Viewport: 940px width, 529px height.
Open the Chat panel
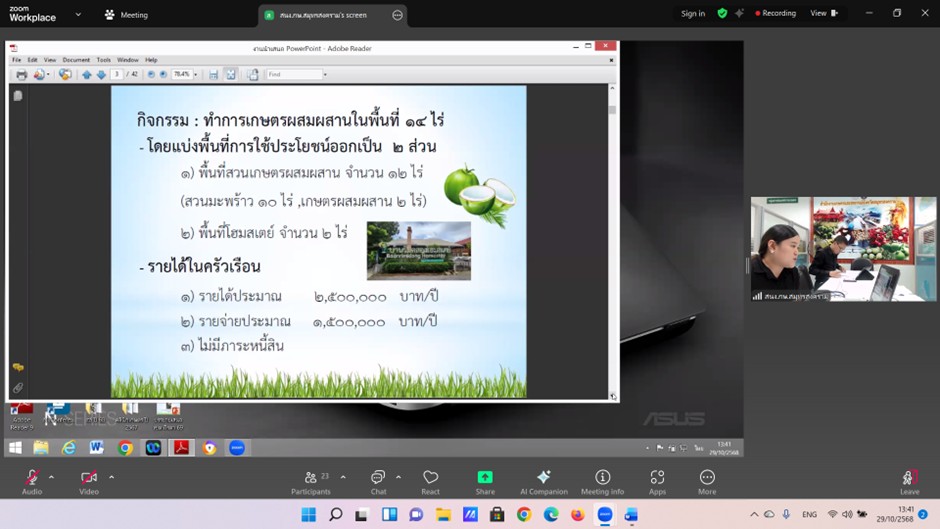[378, 478]
